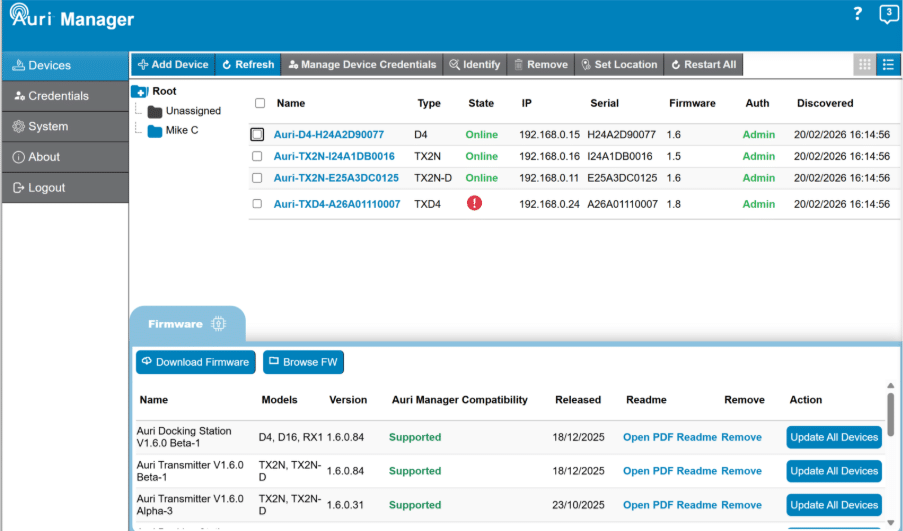Click the Discovered column header
The height and width of the screenshot is (531, 903).
[825, 104]
